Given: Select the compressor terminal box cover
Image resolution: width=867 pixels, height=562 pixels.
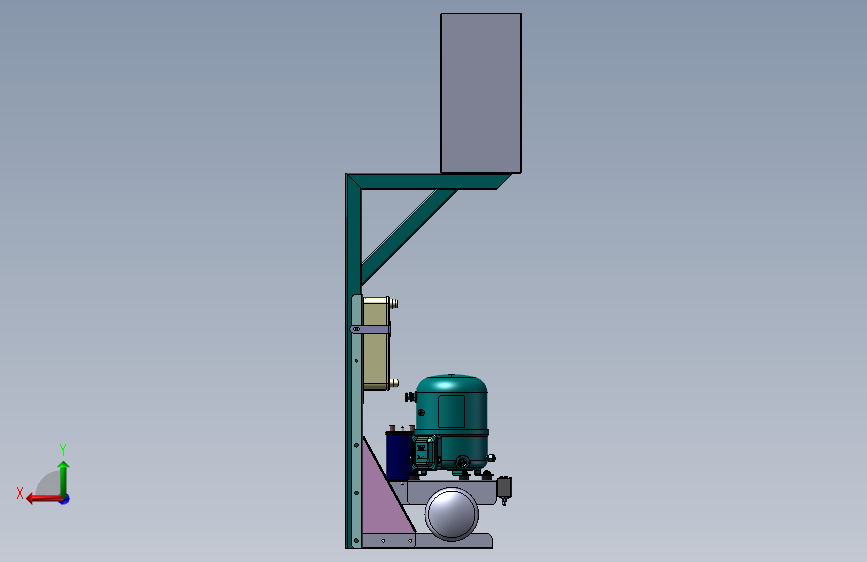Looking at the screenshot, I should point(424,452).
